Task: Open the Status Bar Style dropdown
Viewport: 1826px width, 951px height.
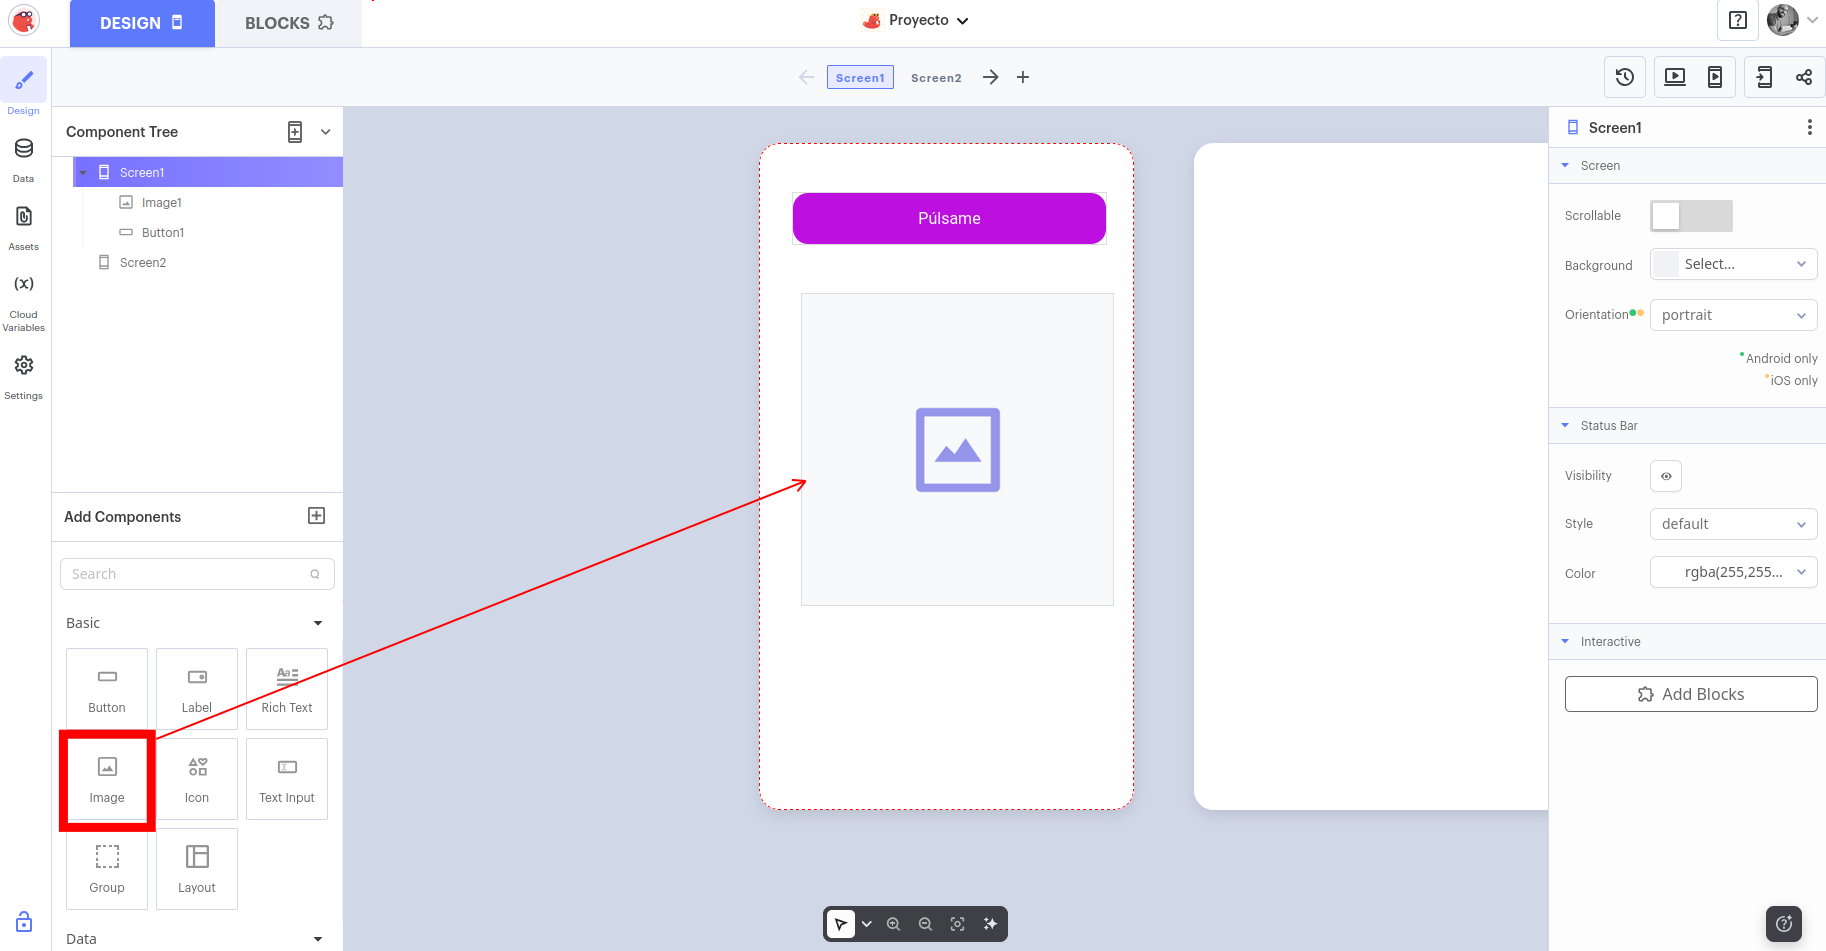Action: [x=1732, y=524]
